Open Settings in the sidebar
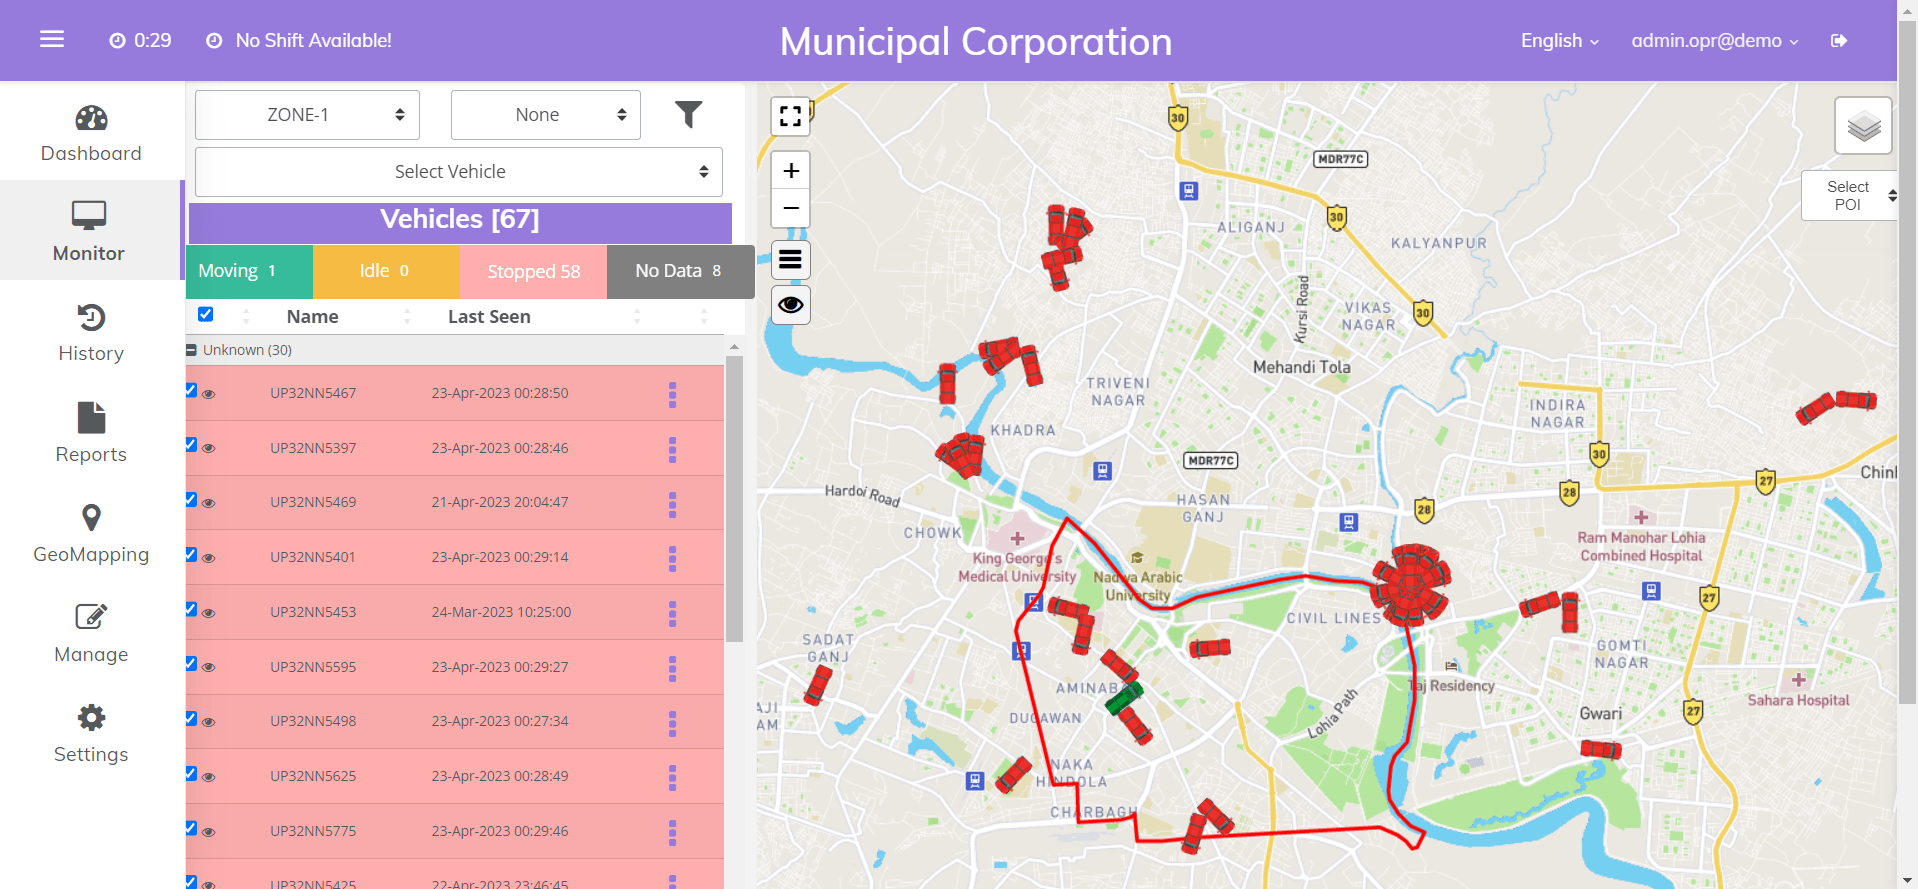This screenshot has width=1918, height=889. click(91, 732)
